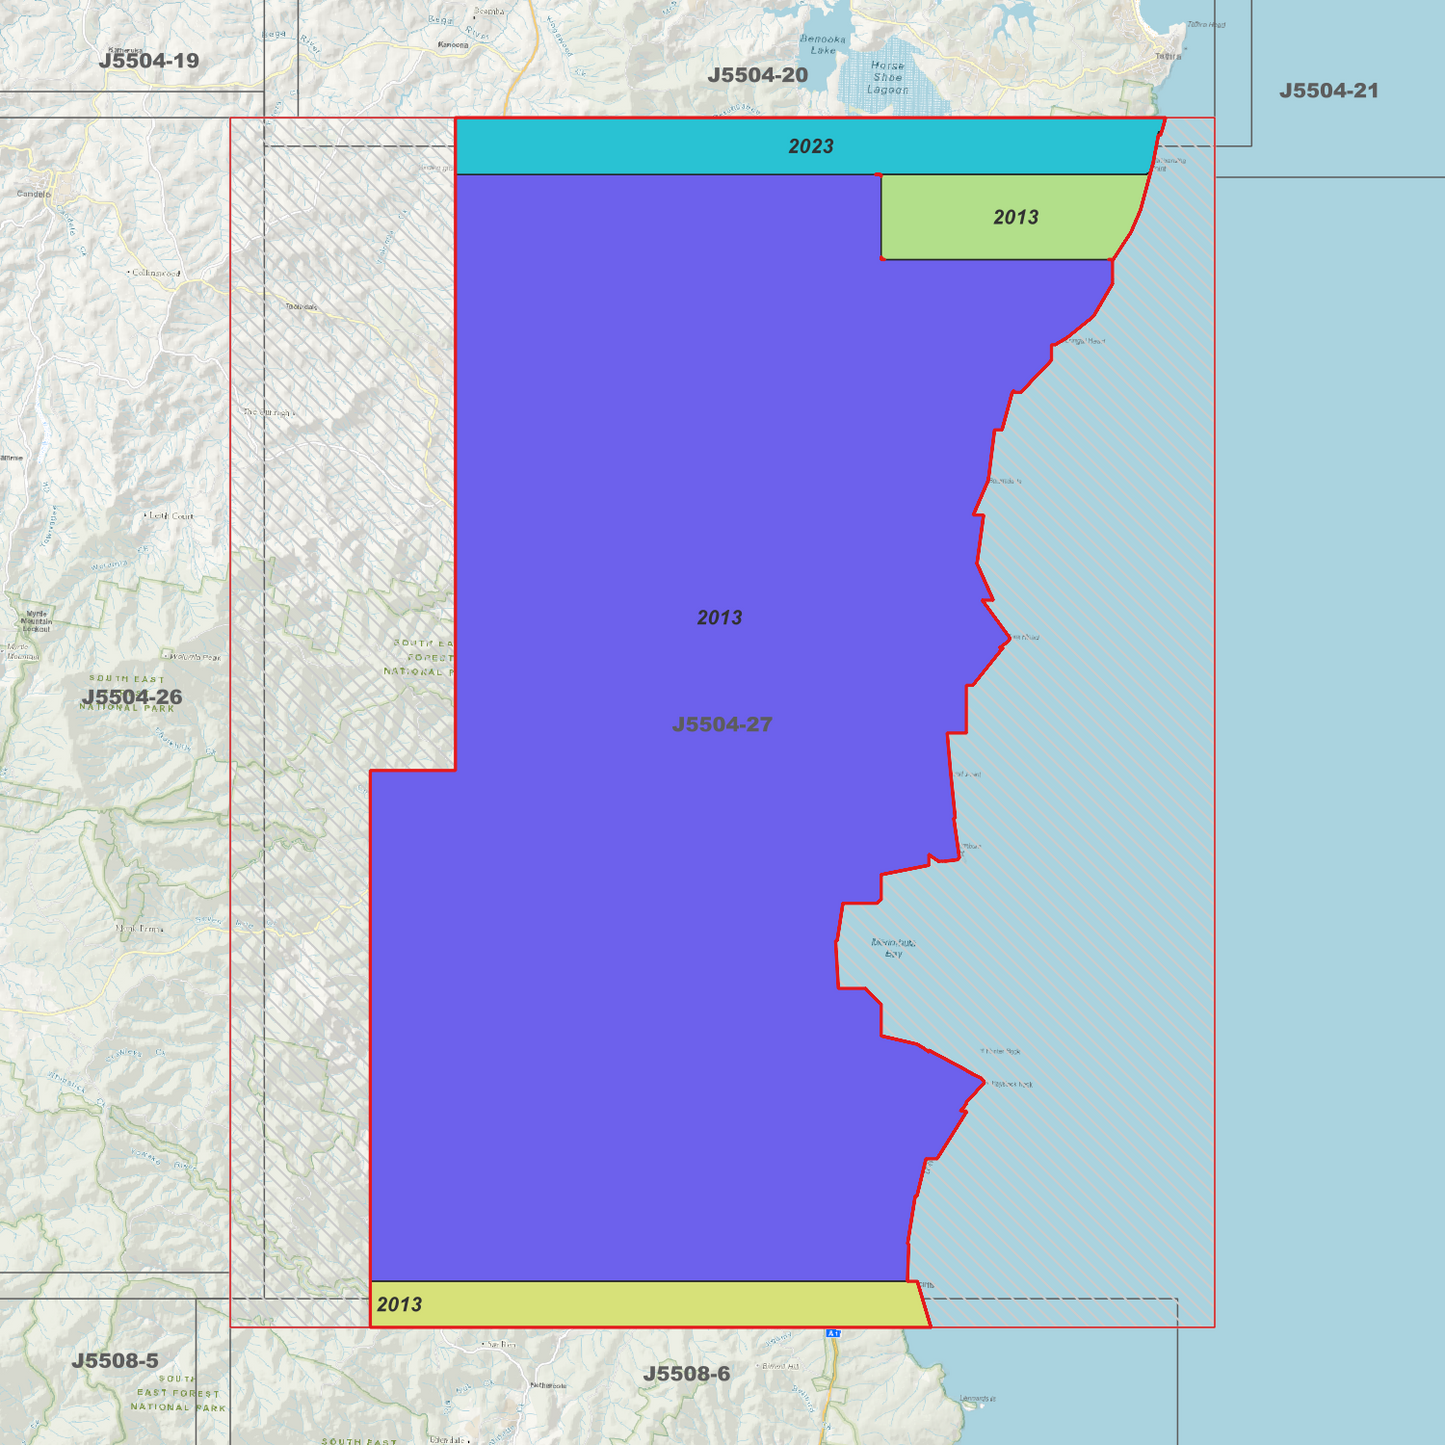
Task: Click the J5504-20 map sheet label
Action: tap(758, 75)
